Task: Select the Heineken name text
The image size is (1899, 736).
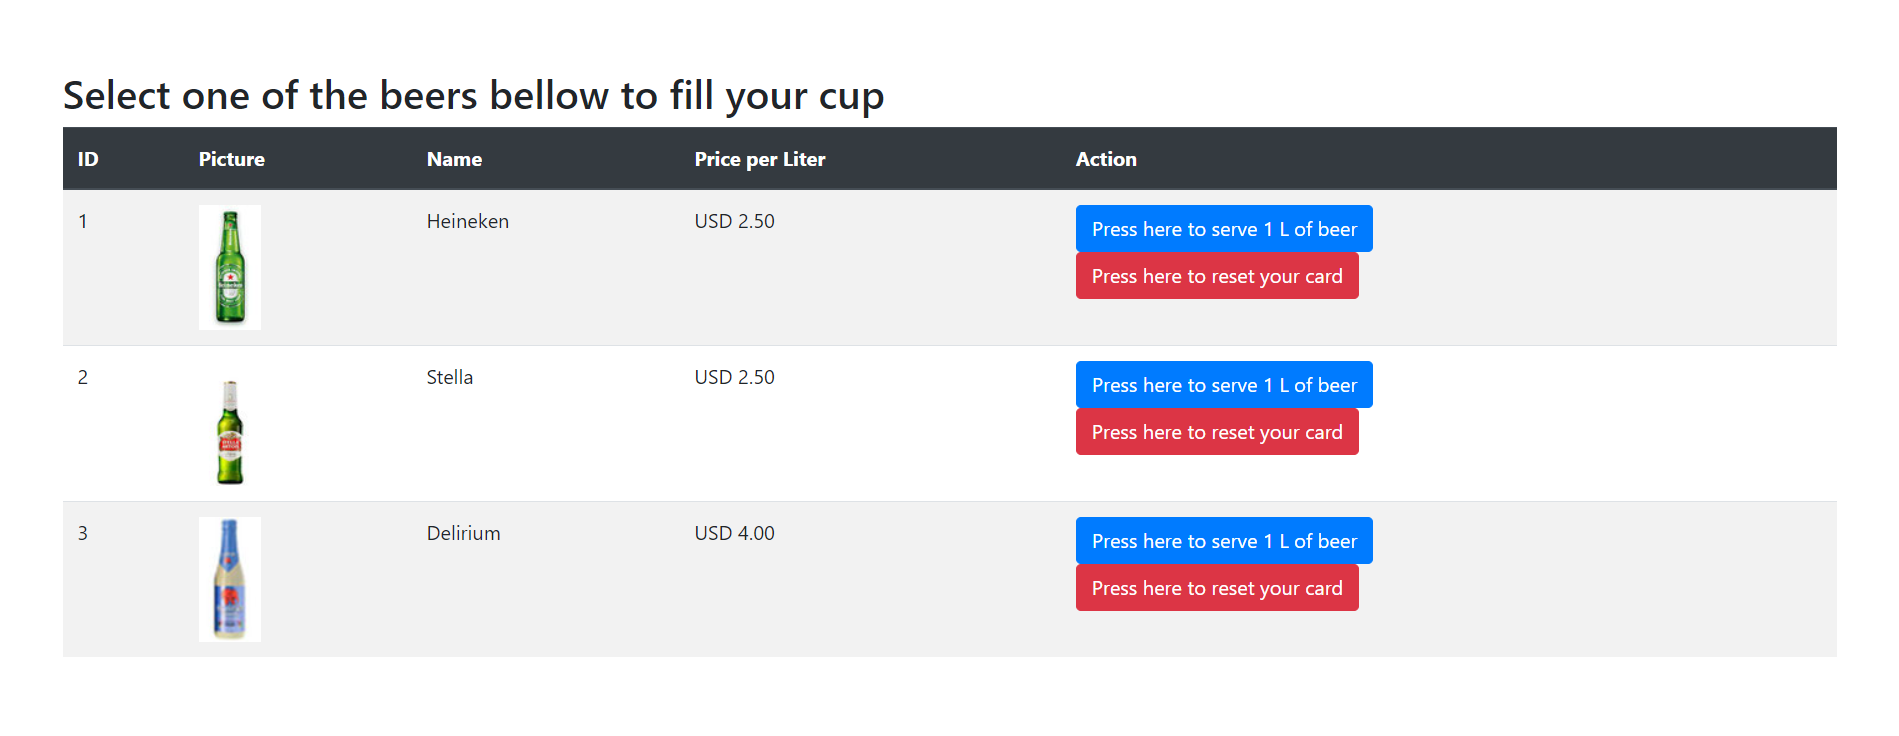Action: (x=467, y=221)
